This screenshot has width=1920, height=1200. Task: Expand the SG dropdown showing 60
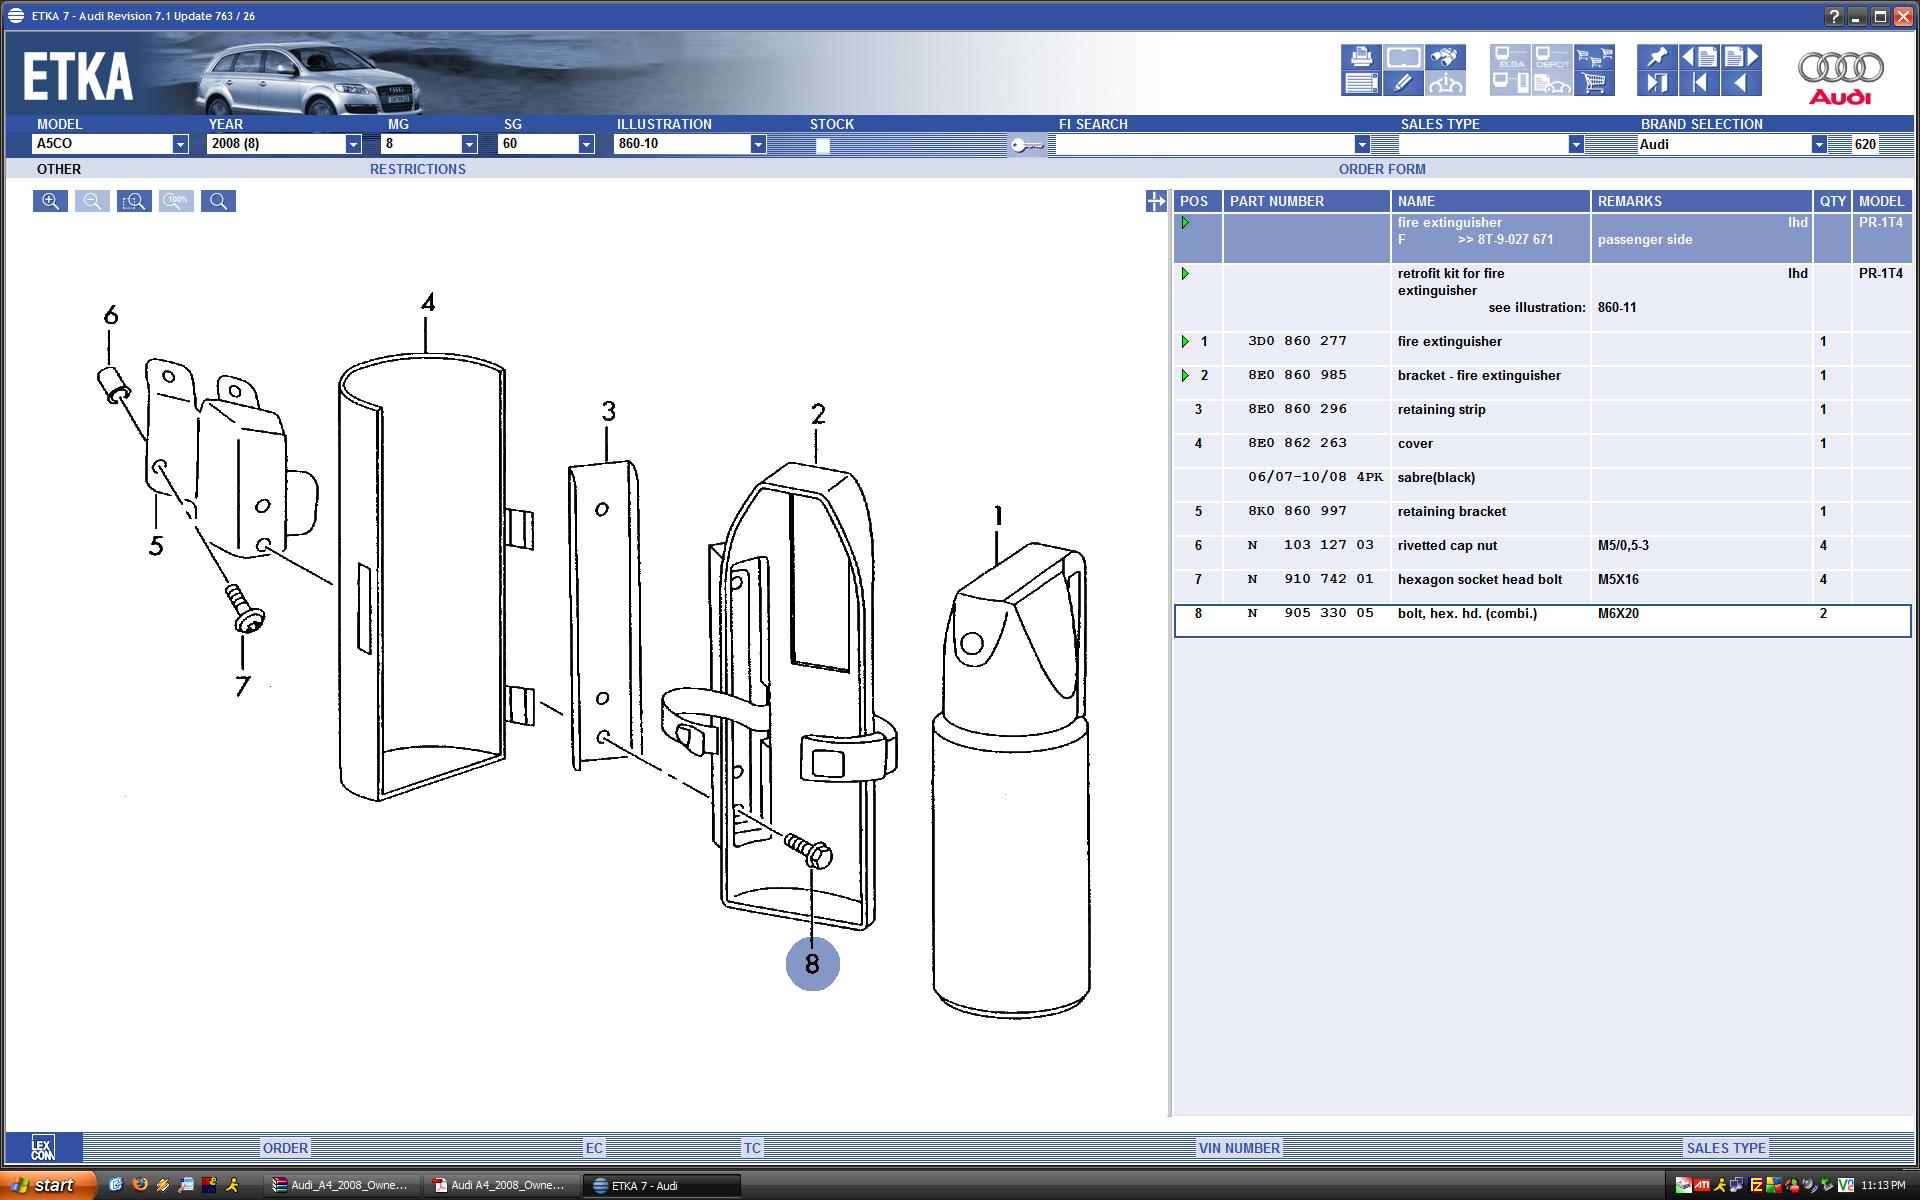586,144
